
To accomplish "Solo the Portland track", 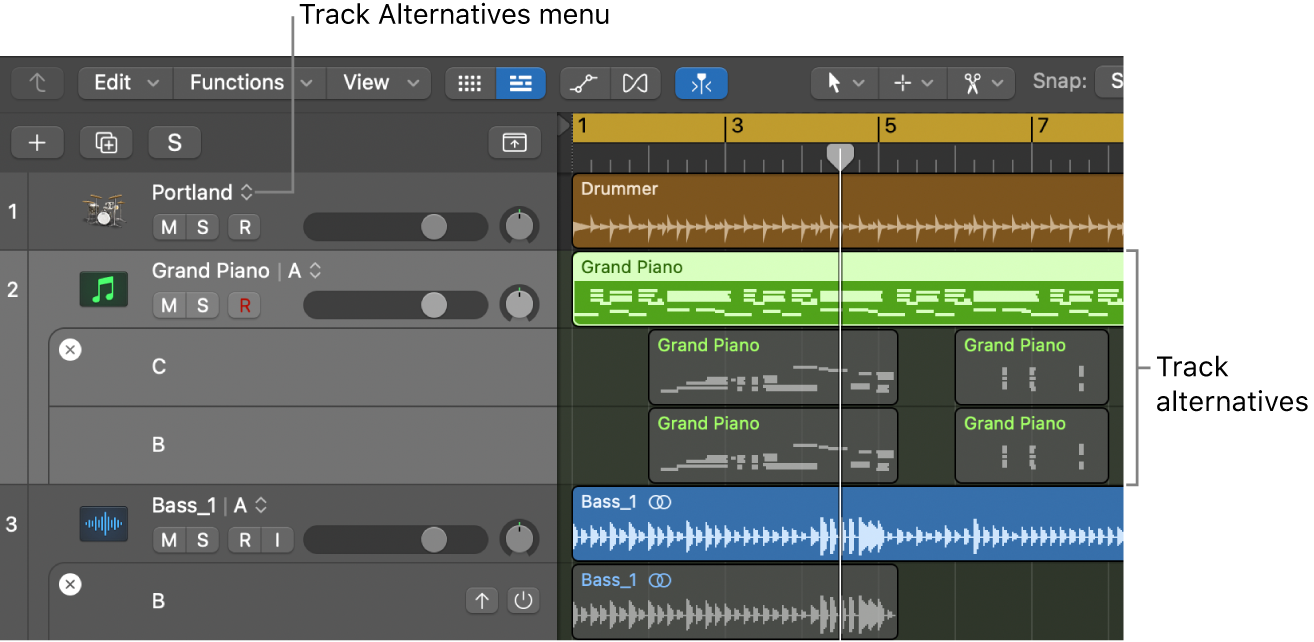I will [203, 227].
